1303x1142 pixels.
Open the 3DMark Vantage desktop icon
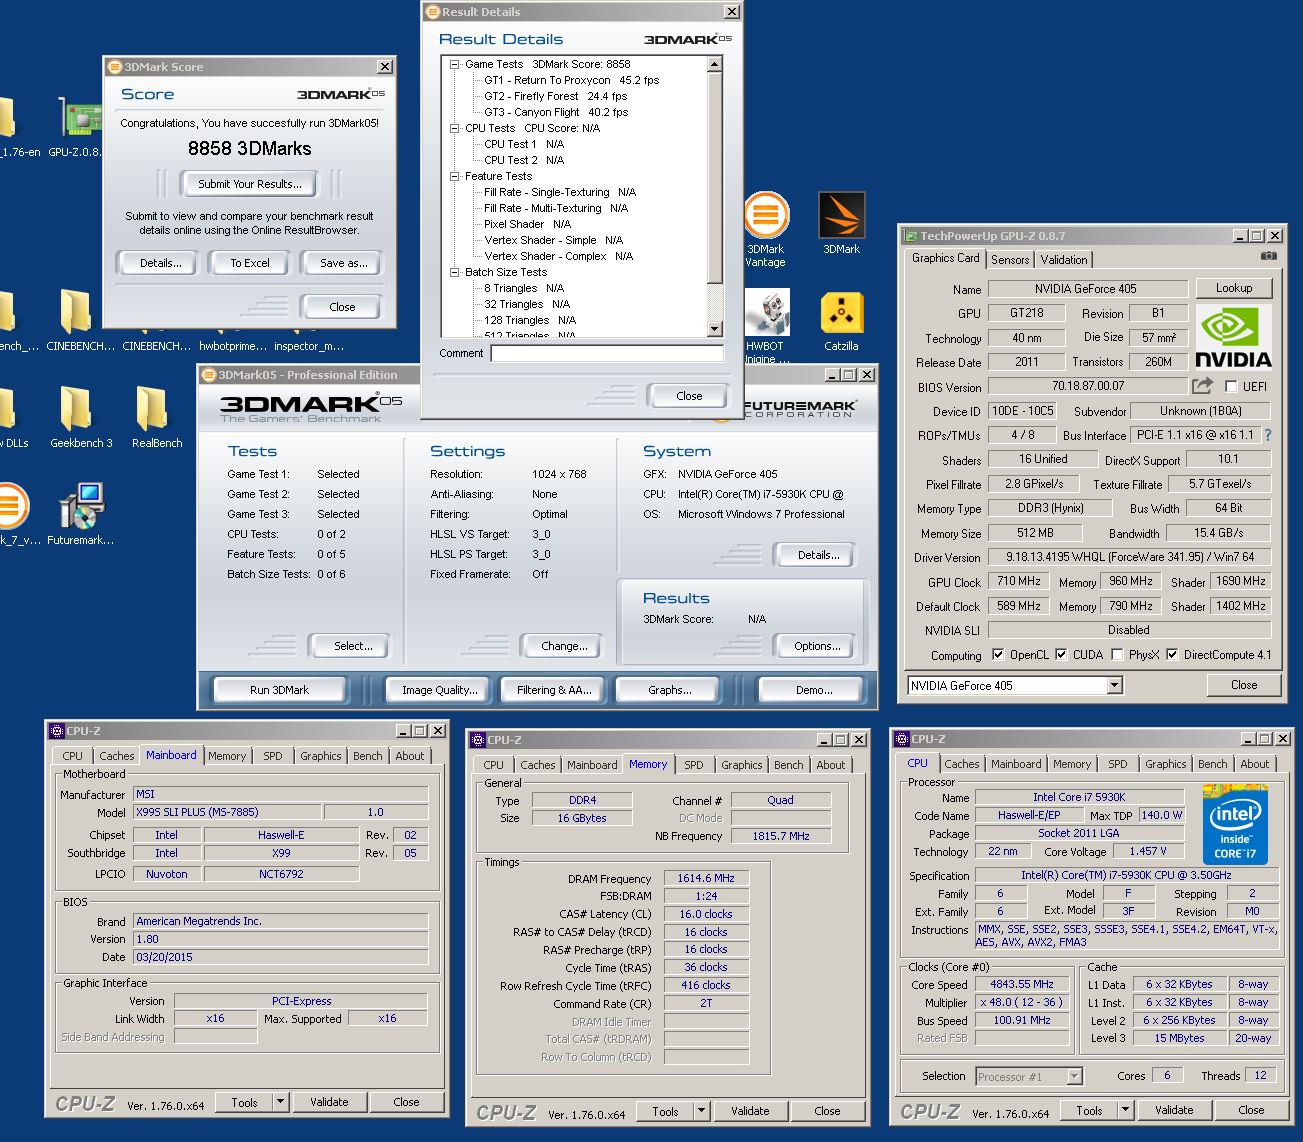coord(766,230)
